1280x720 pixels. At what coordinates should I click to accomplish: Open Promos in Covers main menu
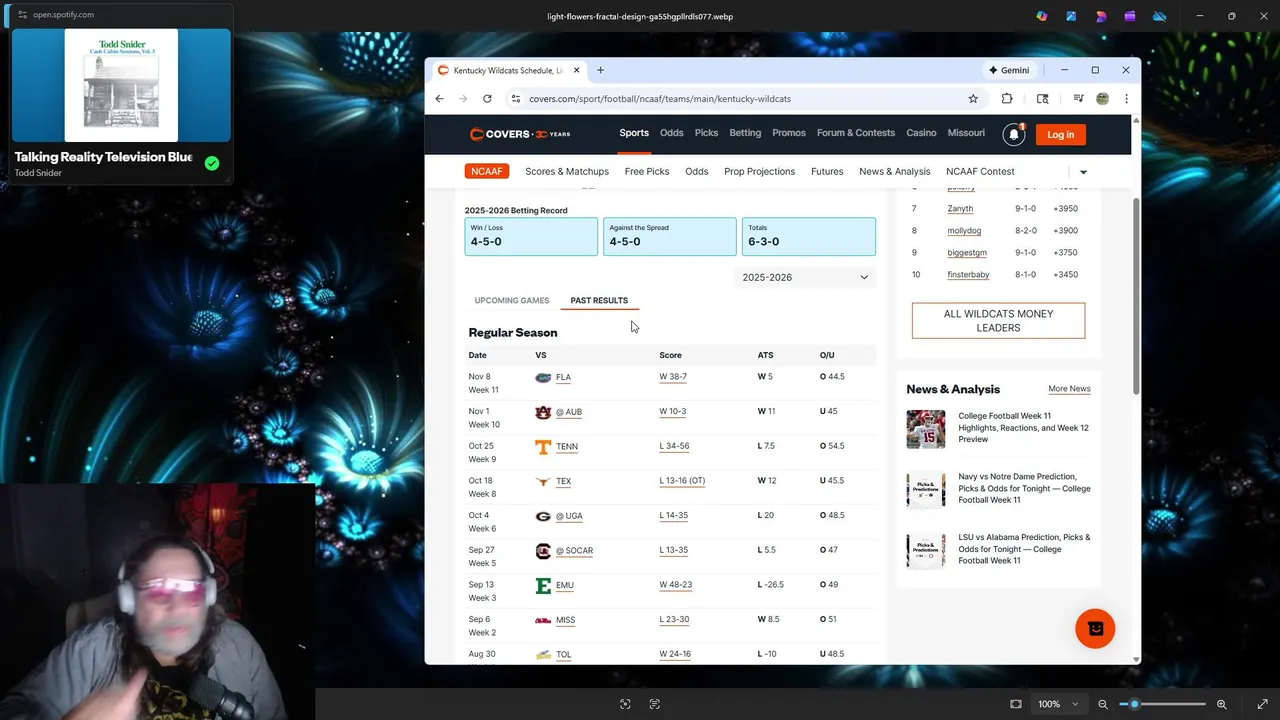click(789, 133)
